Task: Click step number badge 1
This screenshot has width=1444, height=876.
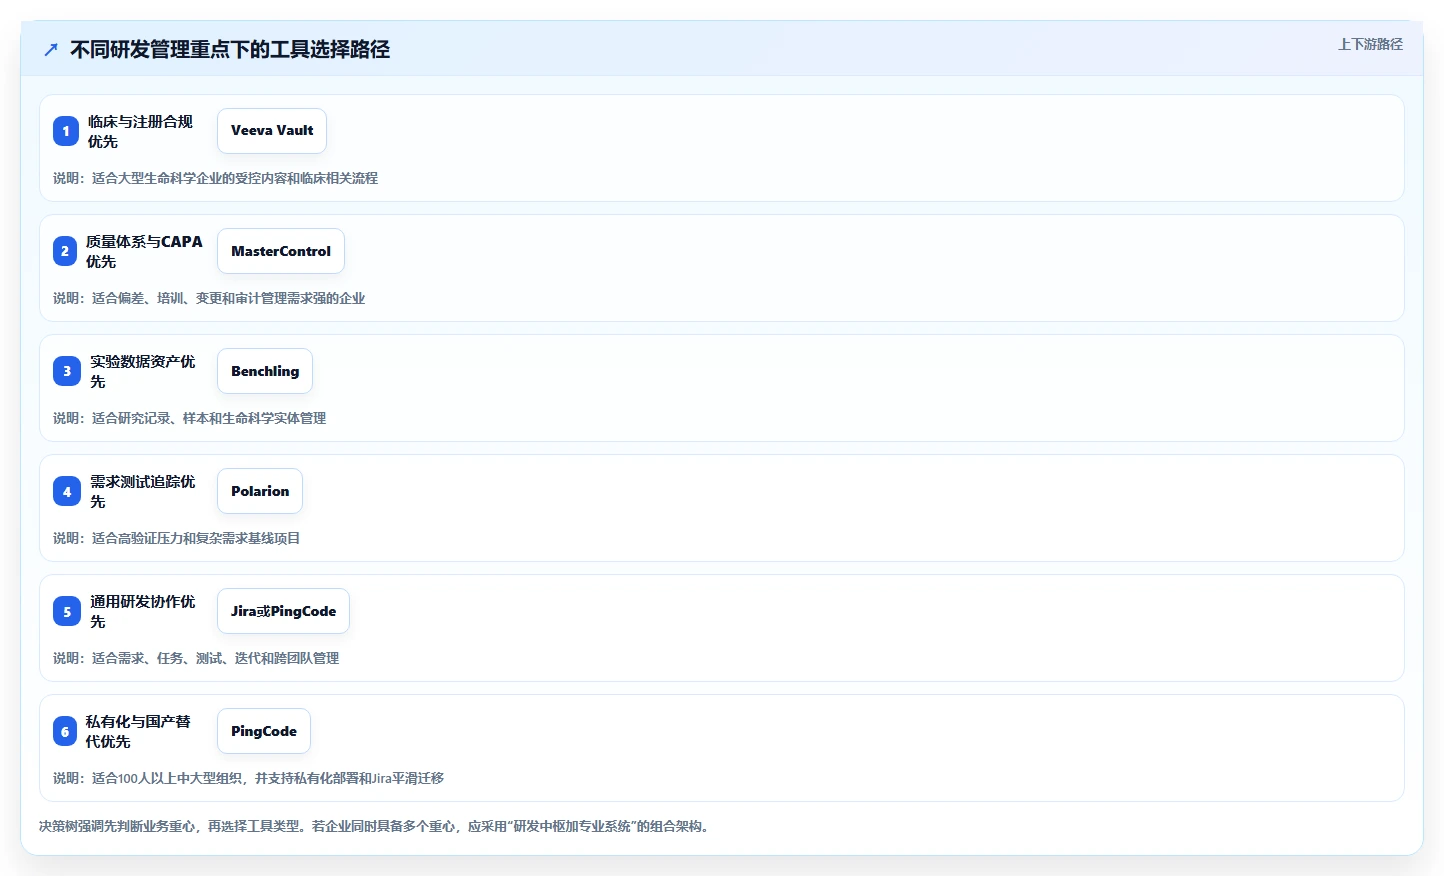Action: pyautogui.click(x=66, y=131)
